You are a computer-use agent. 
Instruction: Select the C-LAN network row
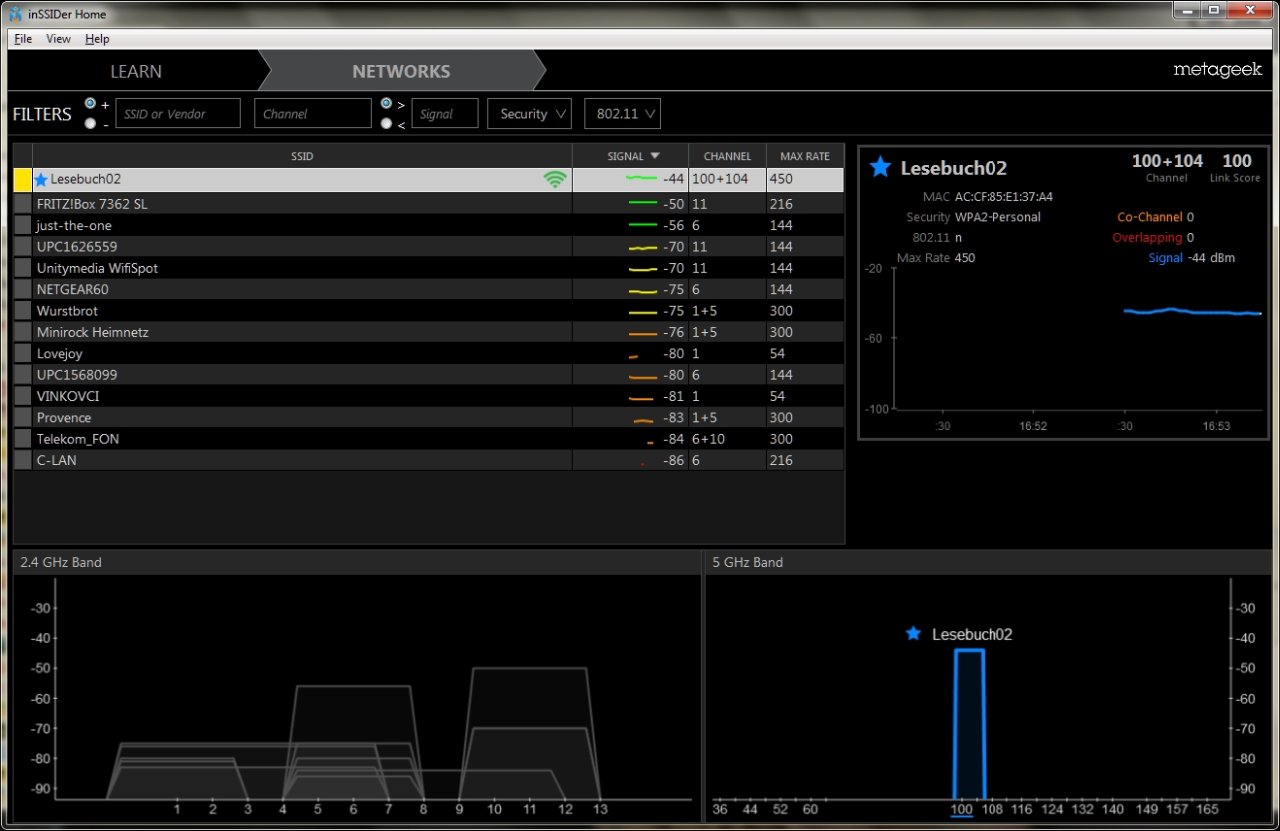pyautogui.click(x=428, y=460)
